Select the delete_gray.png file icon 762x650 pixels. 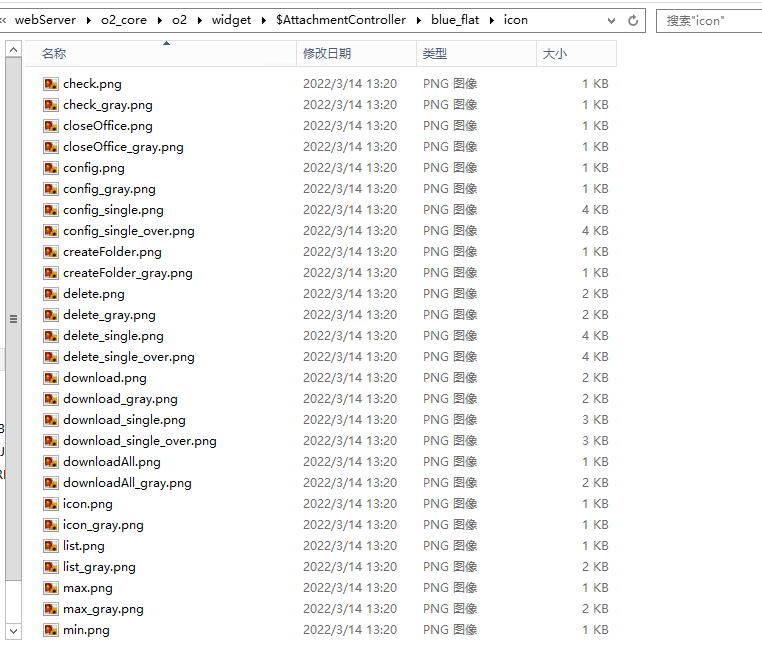point(51,315)
